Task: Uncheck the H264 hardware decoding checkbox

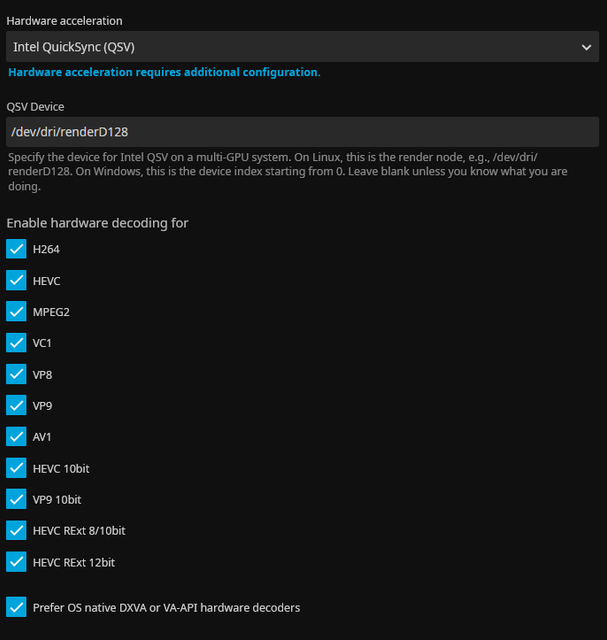Action: click(x=16, y=249)
